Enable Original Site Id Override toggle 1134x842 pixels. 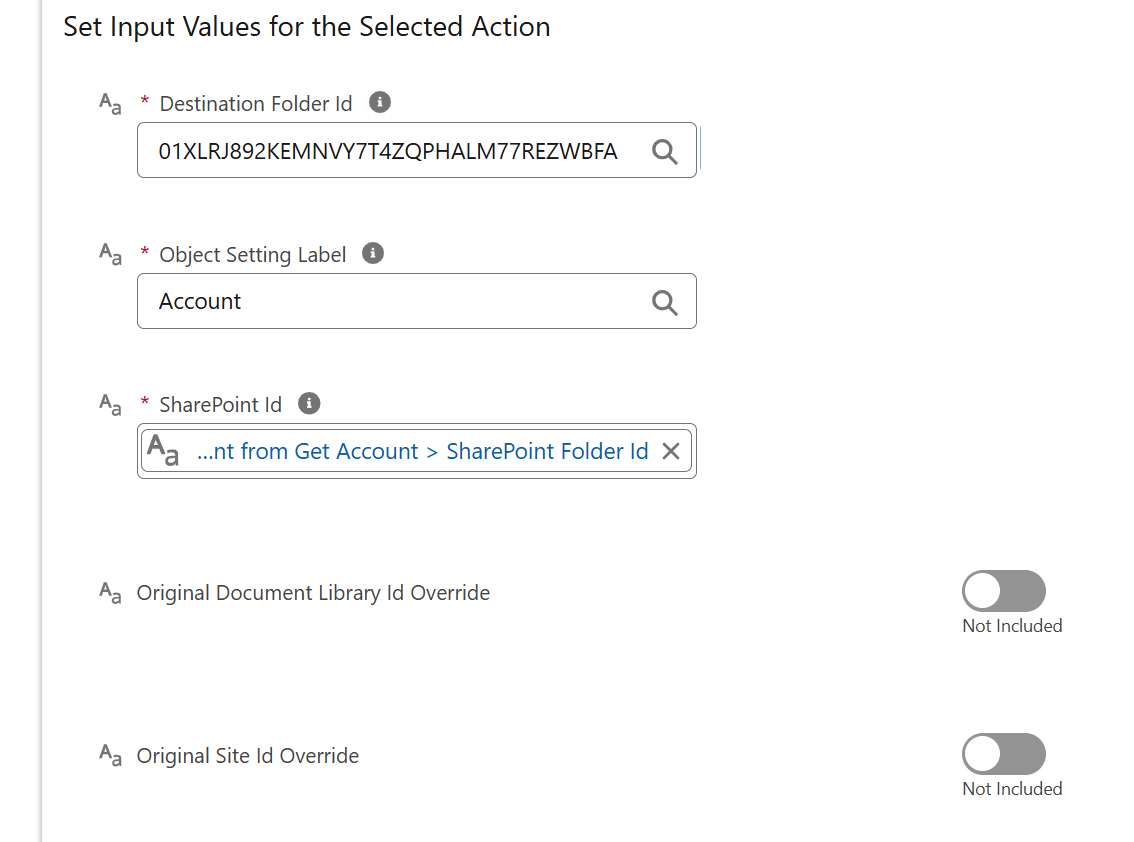pos(1004,754)
